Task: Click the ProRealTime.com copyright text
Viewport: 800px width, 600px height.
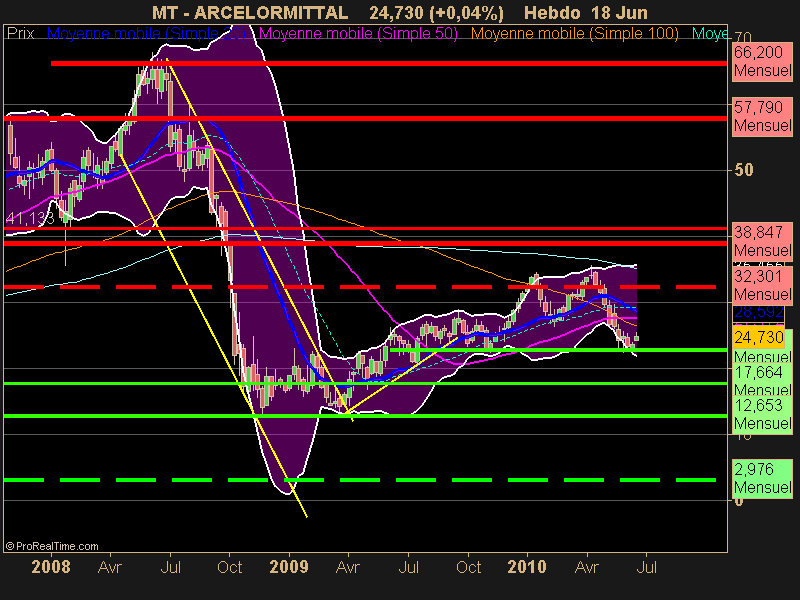Action: (52, 546)
